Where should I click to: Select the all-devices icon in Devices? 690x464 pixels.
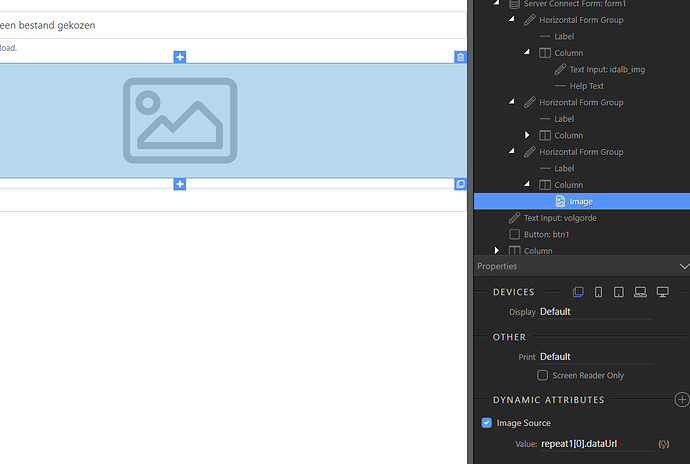(x=578, y=292)
